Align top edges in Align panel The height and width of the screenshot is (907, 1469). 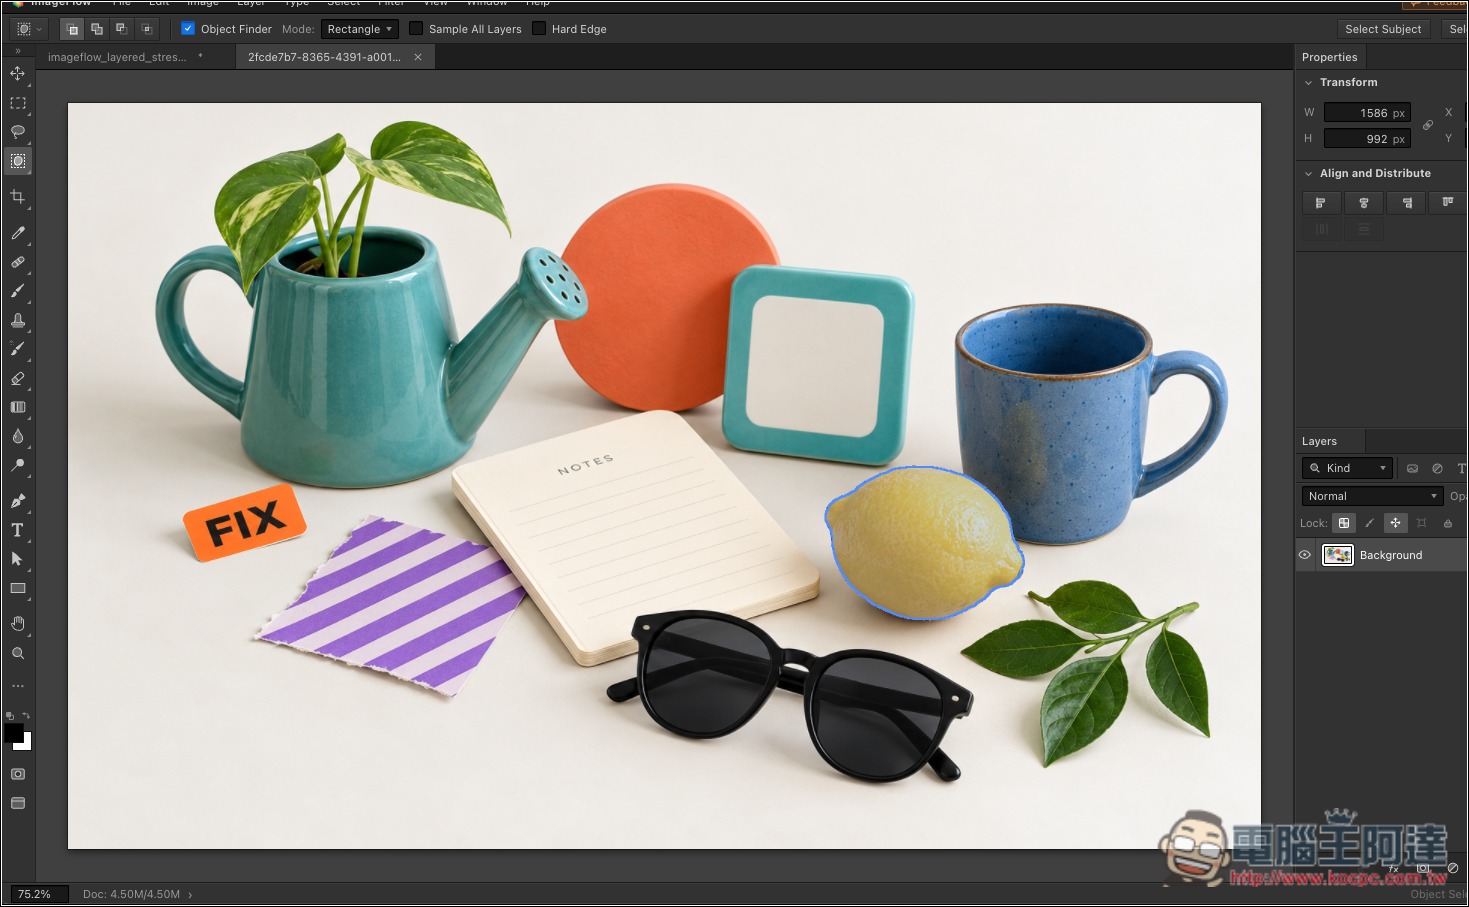click(1448, 203)
